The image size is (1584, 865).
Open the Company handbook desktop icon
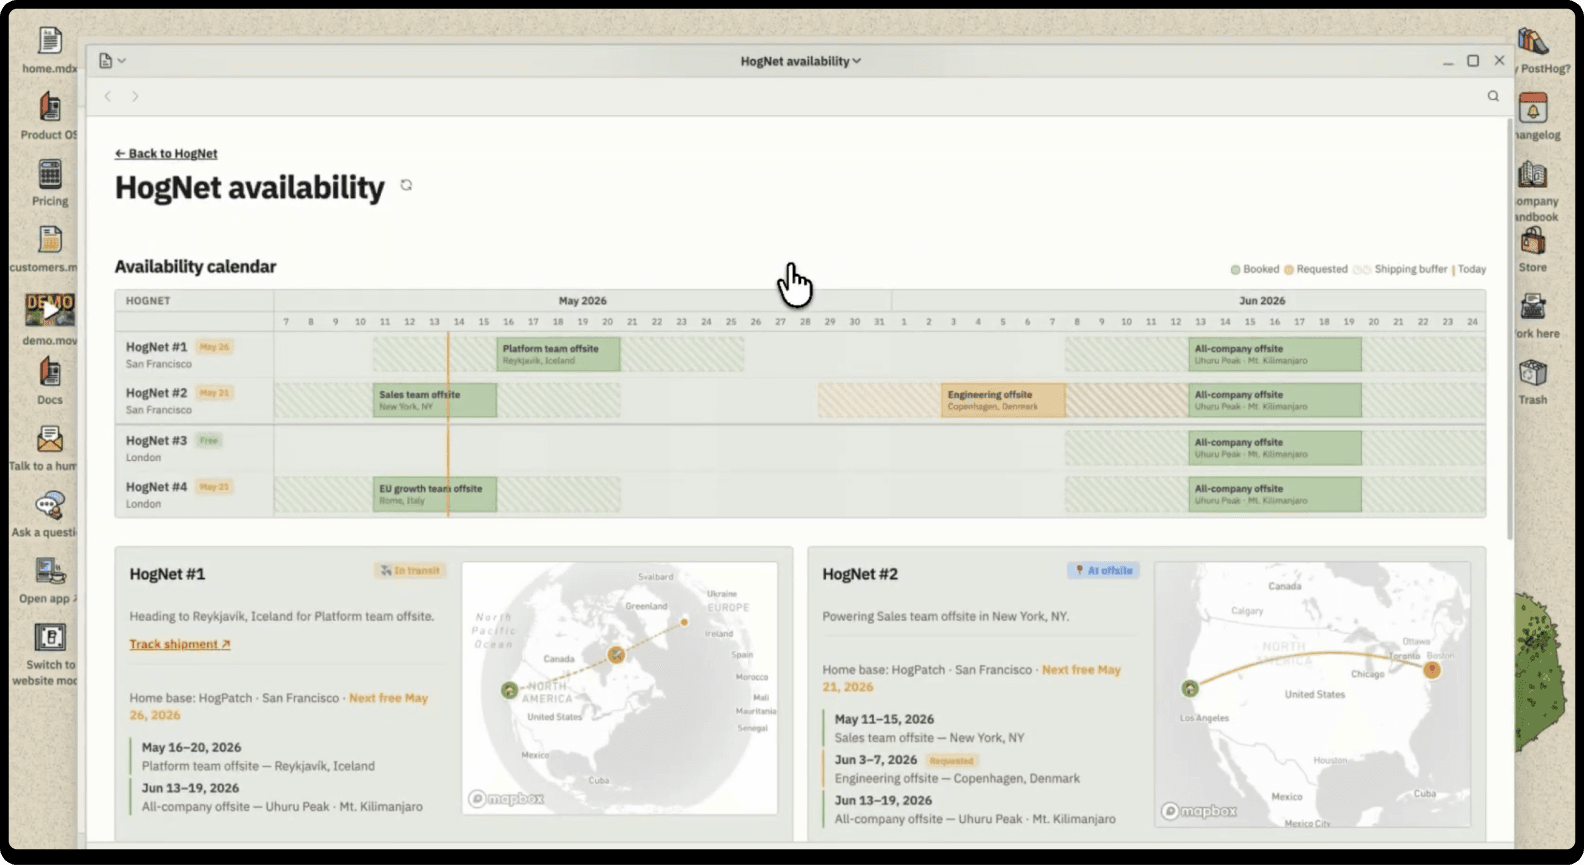[1533, 175]
